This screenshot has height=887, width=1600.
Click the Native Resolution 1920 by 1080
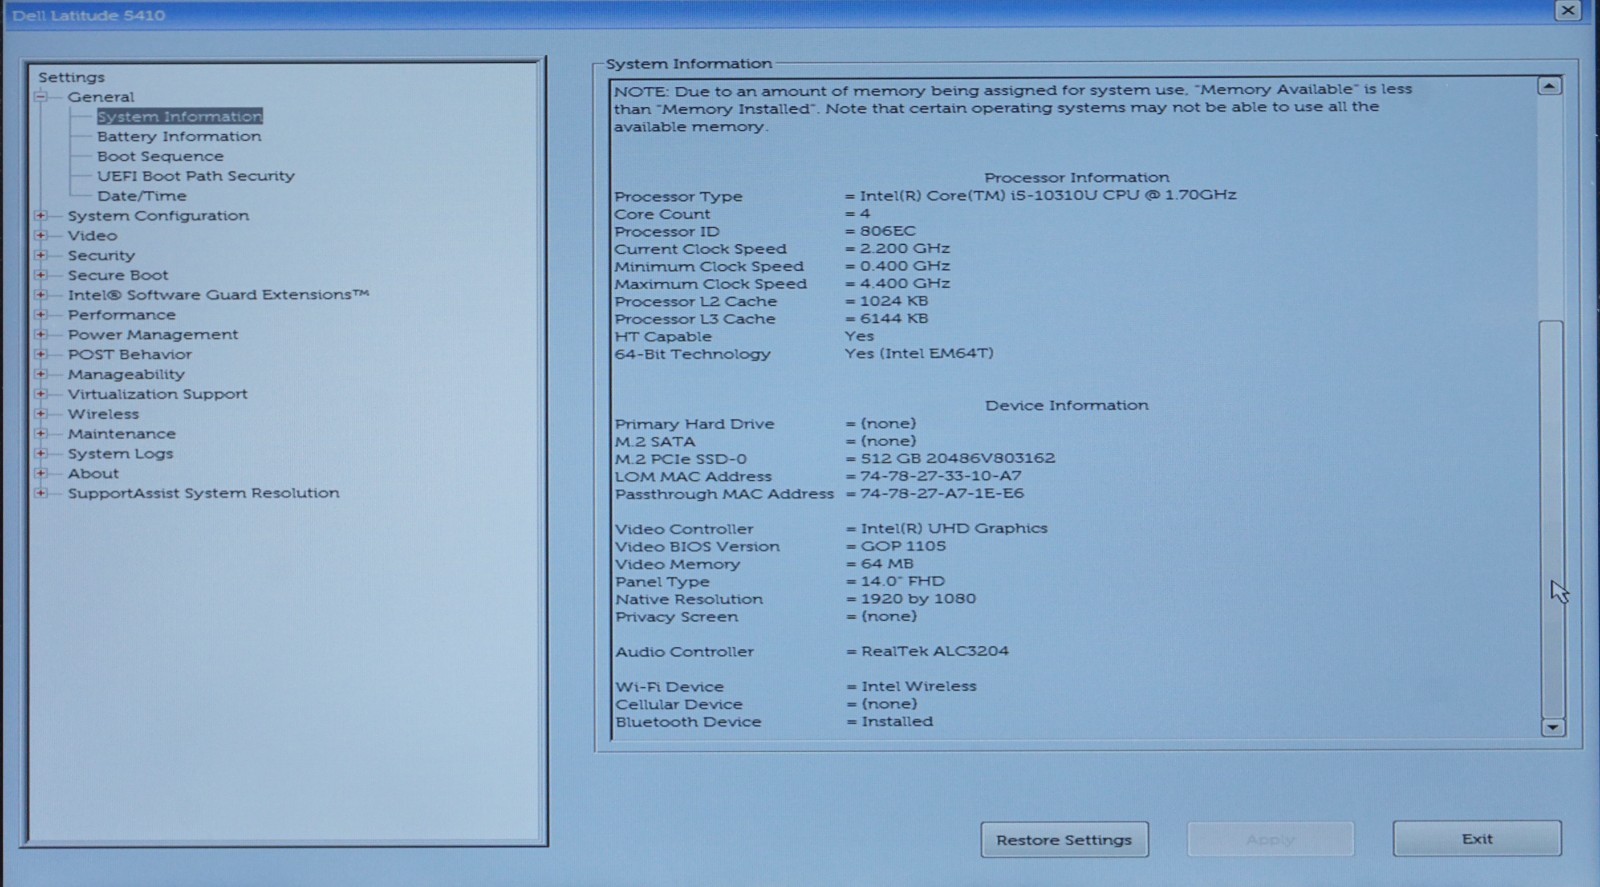point(918,599)
